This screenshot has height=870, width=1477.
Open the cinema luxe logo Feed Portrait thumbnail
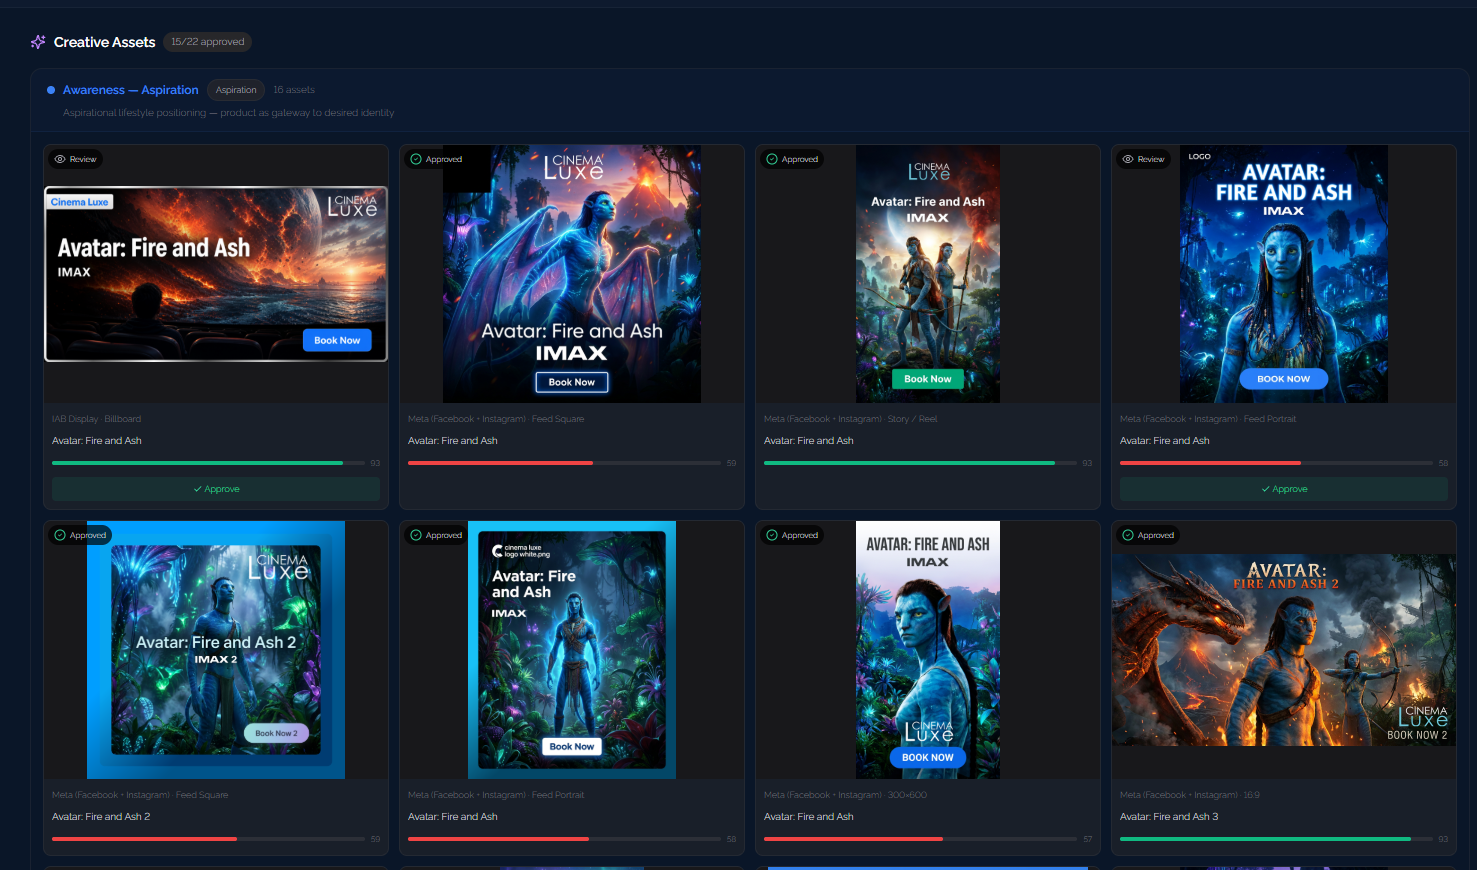pyautogui.click(x=572, y=650)
